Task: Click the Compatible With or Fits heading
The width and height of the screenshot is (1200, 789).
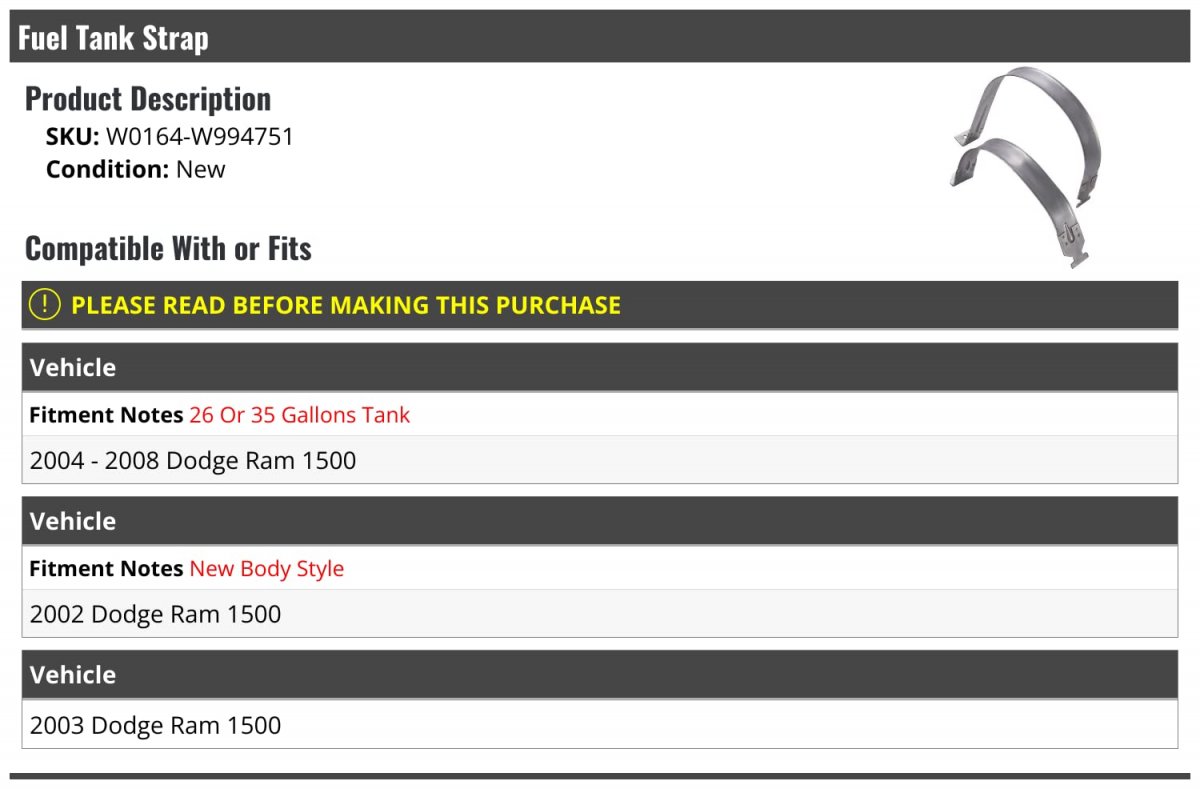Action: (x=168, y=248)
